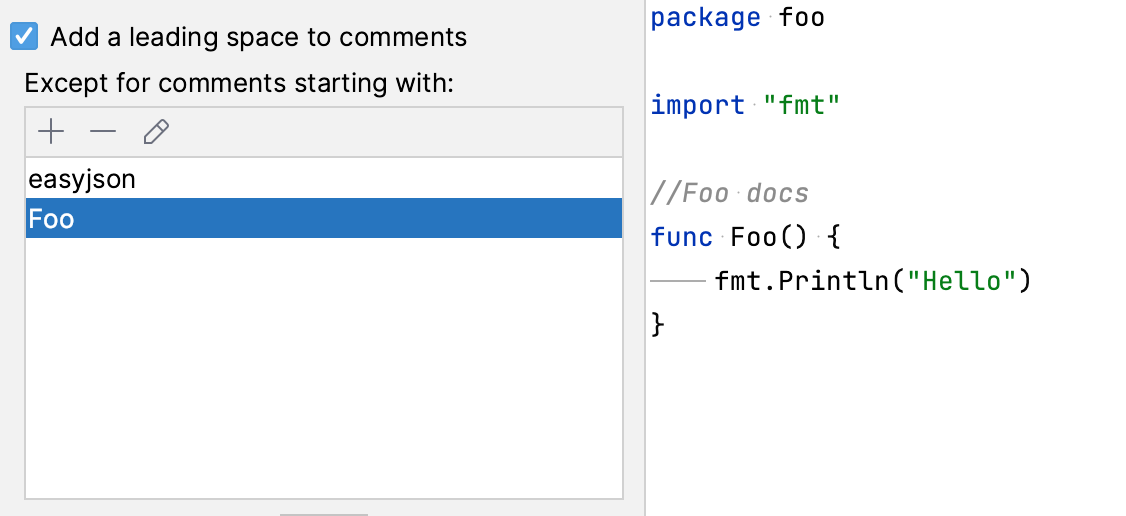Click the "Except for comments starting with:" label
Screen dimensions: 1126x516
tap(239, 83)
